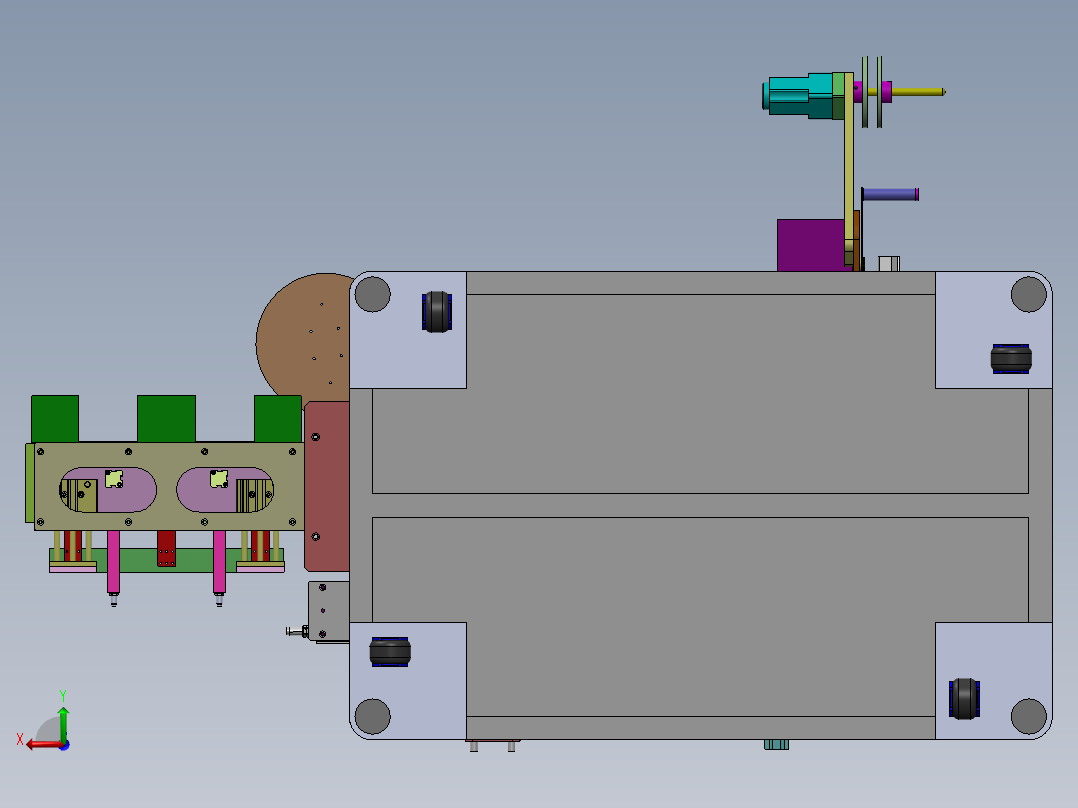1078x808 pixels.
Task: Select the cyan motor body at the top
Action: pos(802,96)
